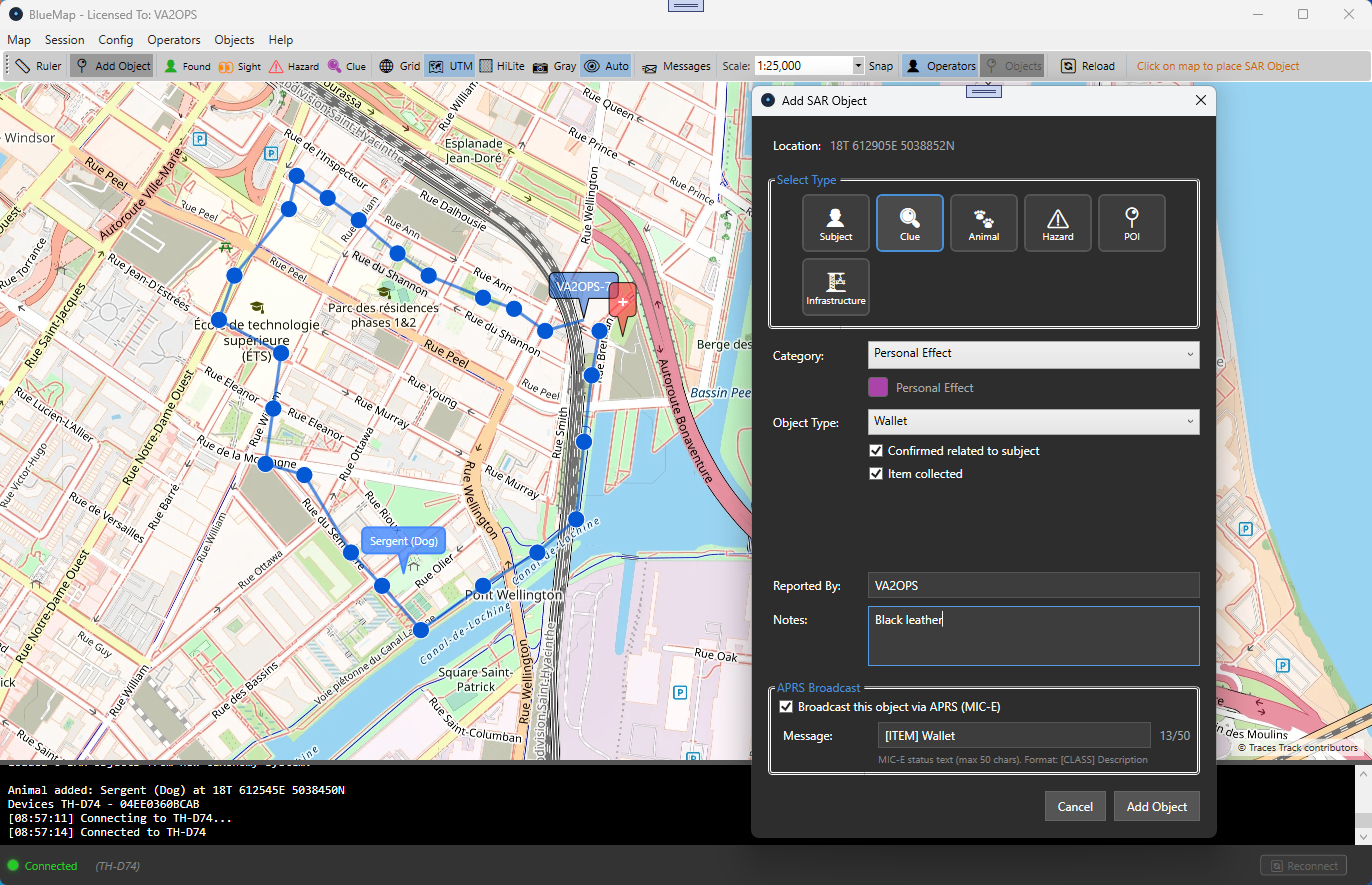Open the Map menu
Screen dimensions: 1372x885
pyautogui.click(x=19, y=40)
